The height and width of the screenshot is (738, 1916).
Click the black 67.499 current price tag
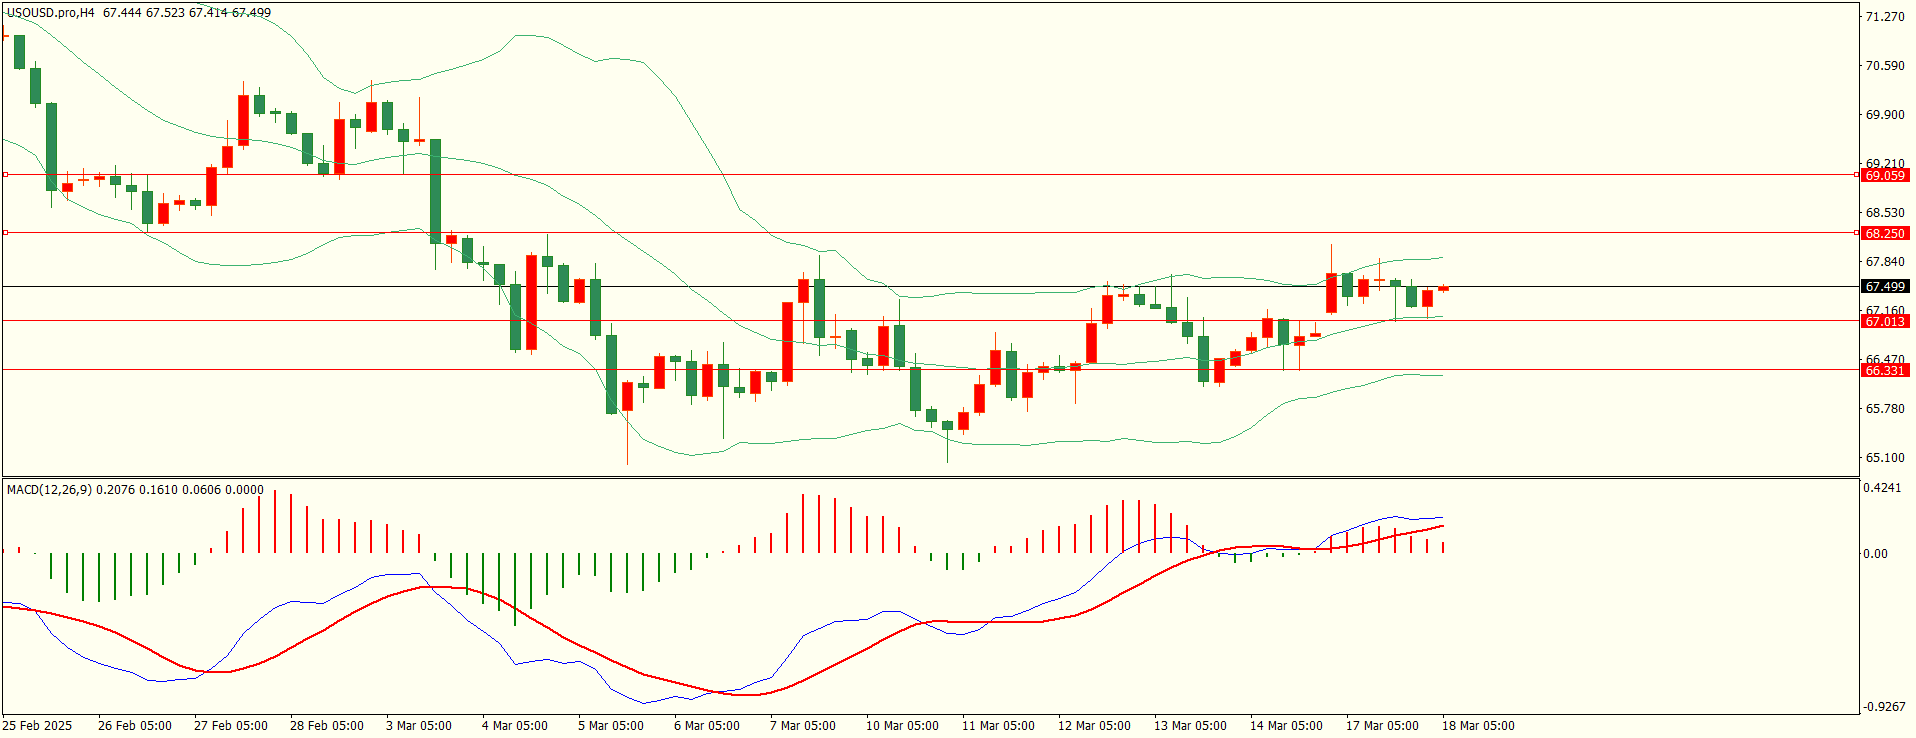(1884, 287)
